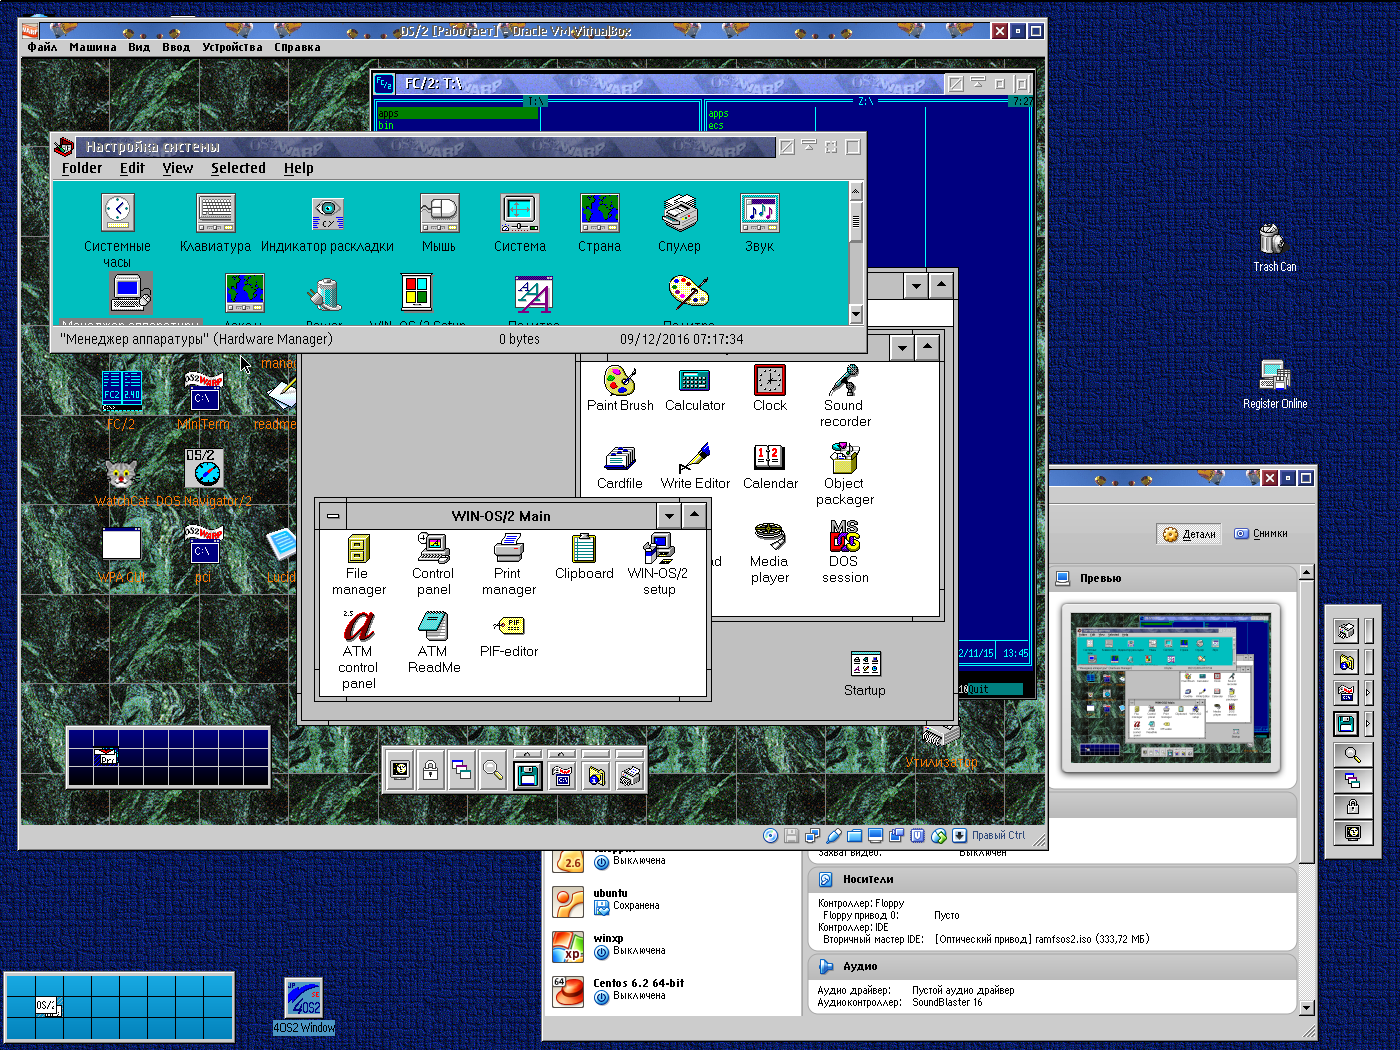The width and height of the screenshot is (1400, 1050).
Task: Click the Носители section header
Action: pos(1052,879)
